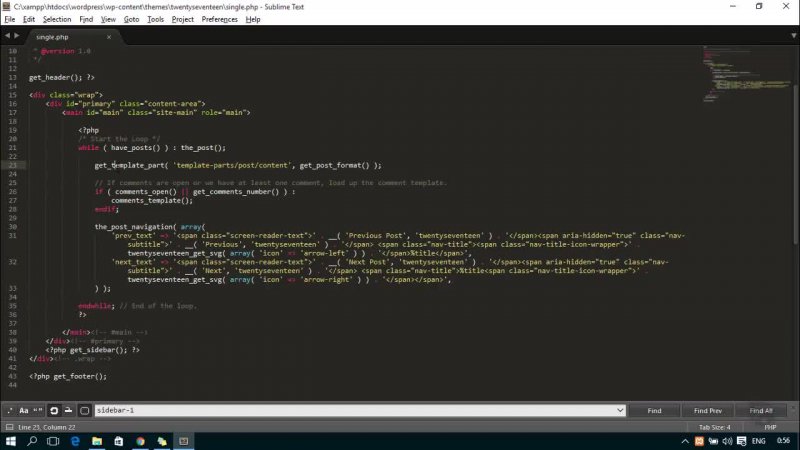Toggle case sensitive search (Aa)
Image resolution: width=800 pixels, height=450 pixels.
(x=24, y=411)
